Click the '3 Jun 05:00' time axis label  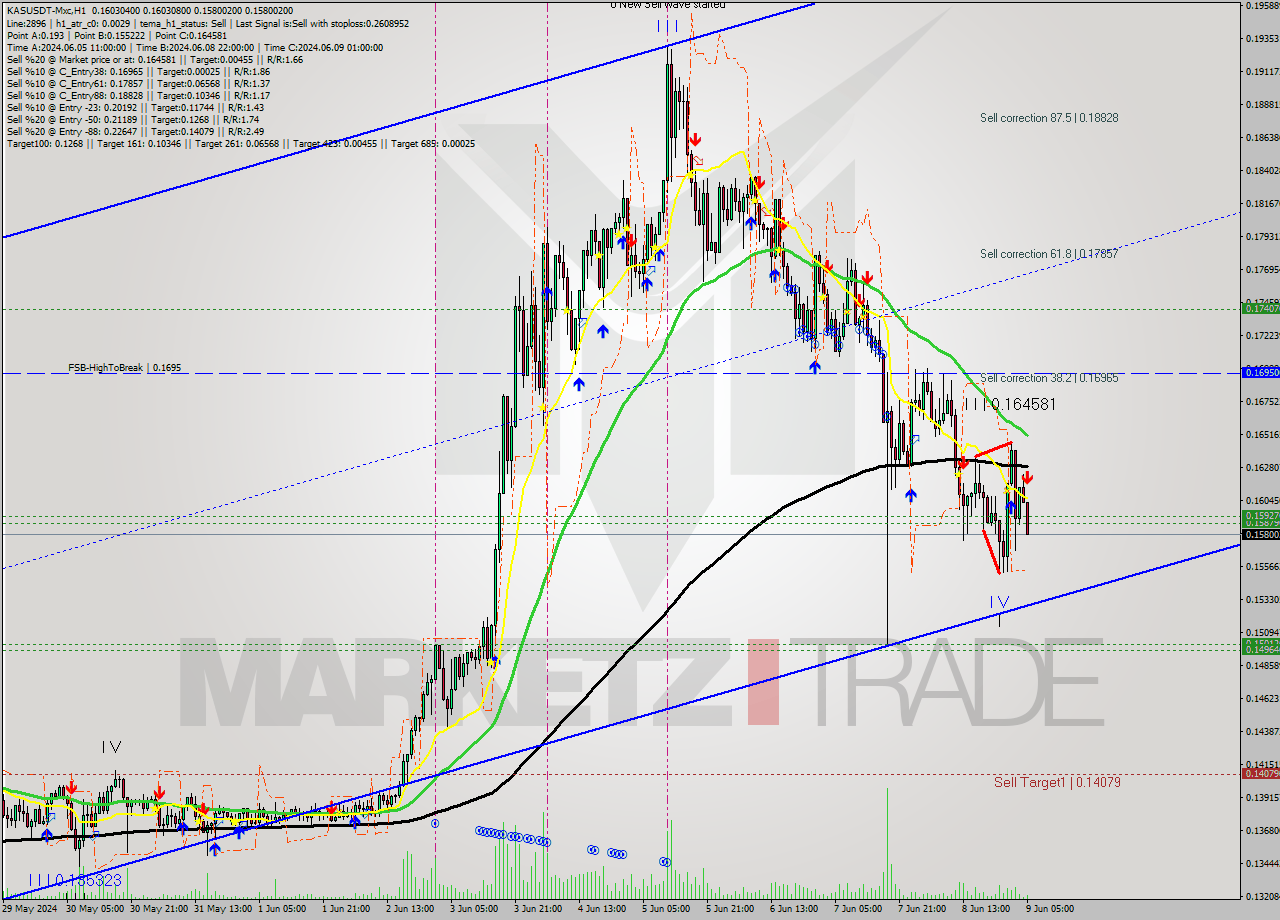tap(473, 909)
